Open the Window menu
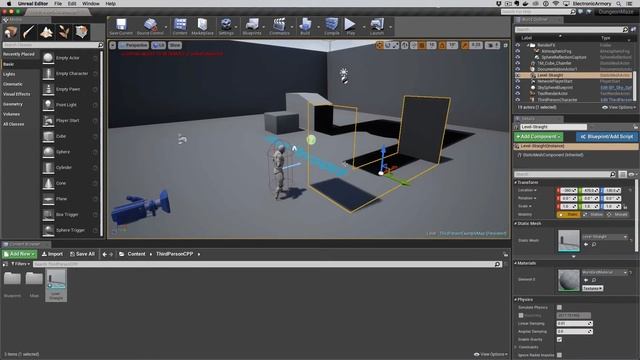Viewport: 640px width, 360px height. point(91,4)
